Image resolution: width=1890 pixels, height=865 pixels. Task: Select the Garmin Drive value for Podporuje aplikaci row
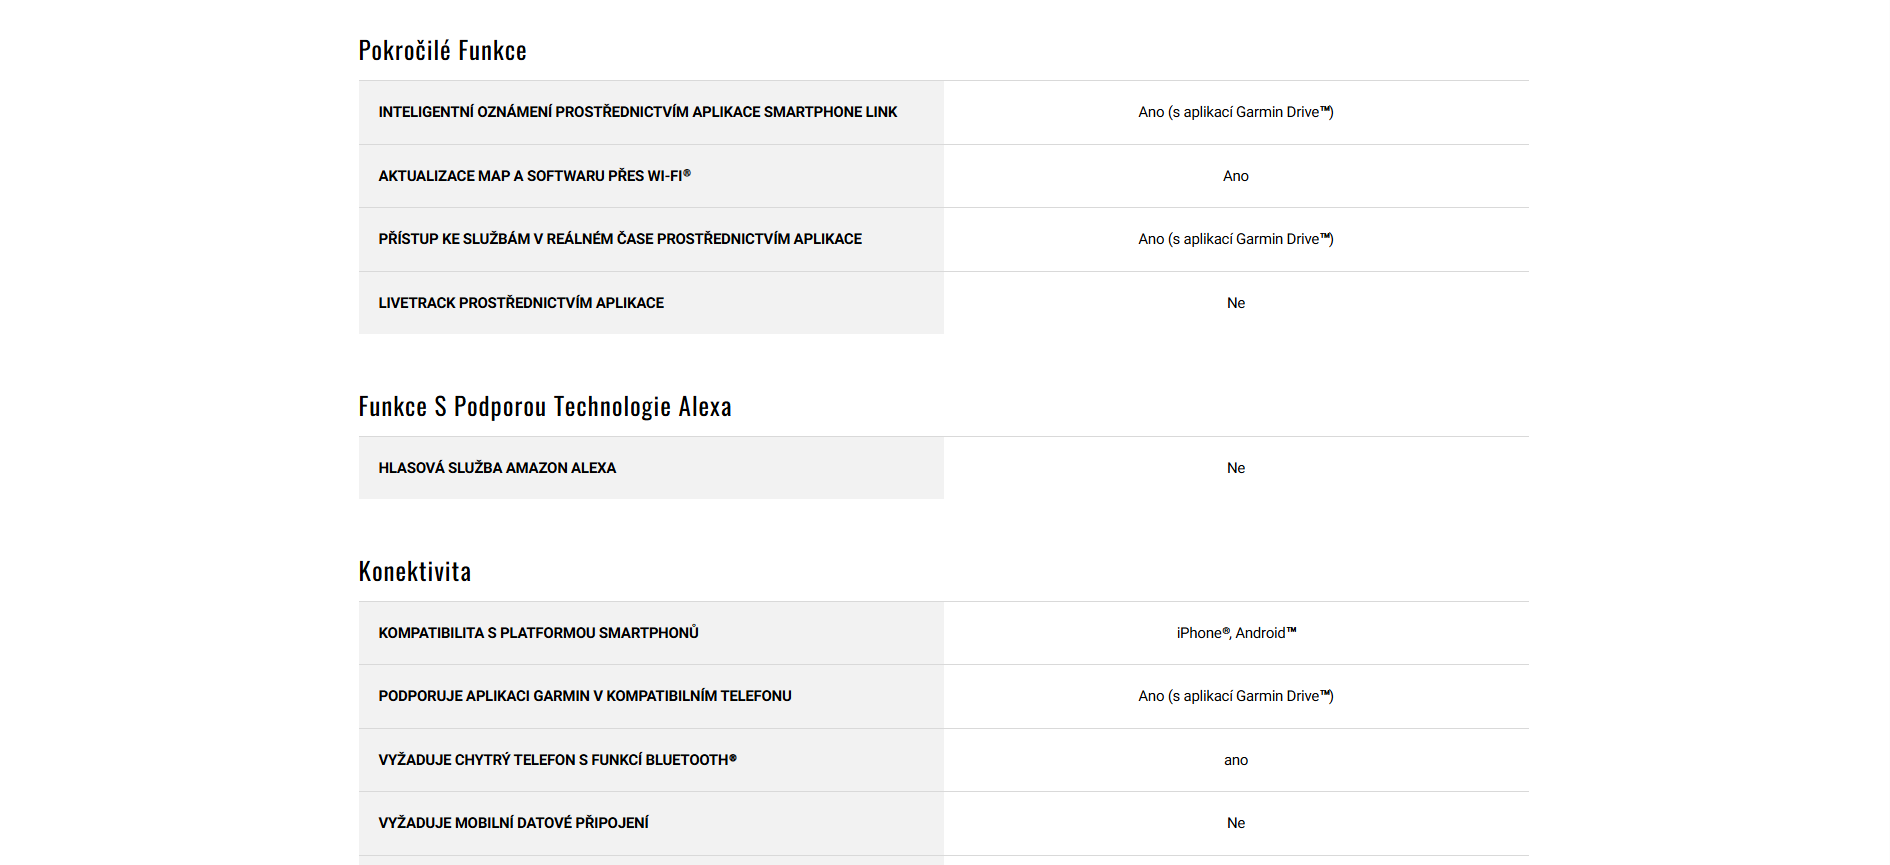1235,696
